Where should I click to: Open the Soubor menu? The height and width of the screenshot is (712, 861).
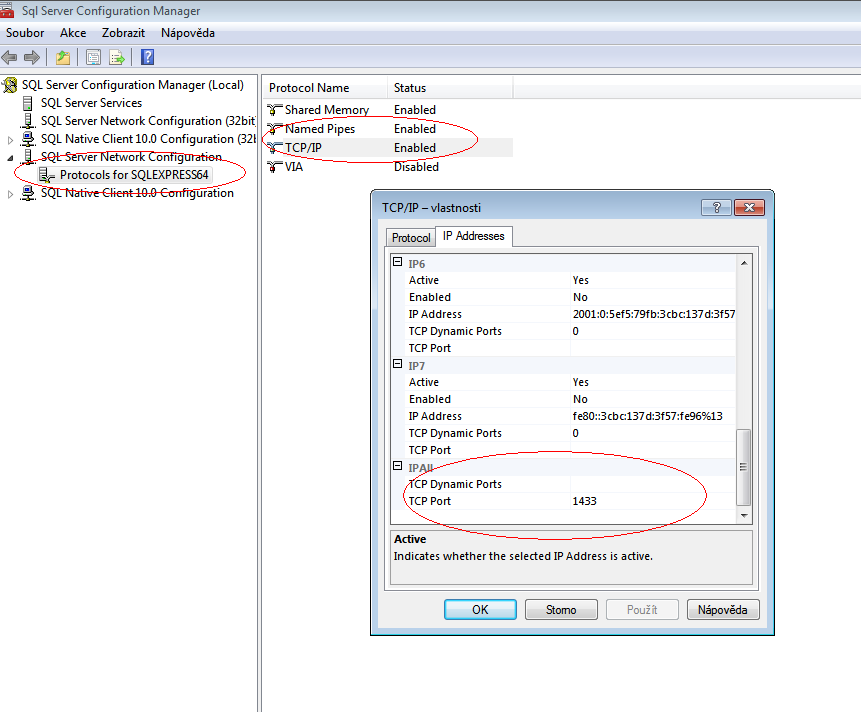[25, 33]
